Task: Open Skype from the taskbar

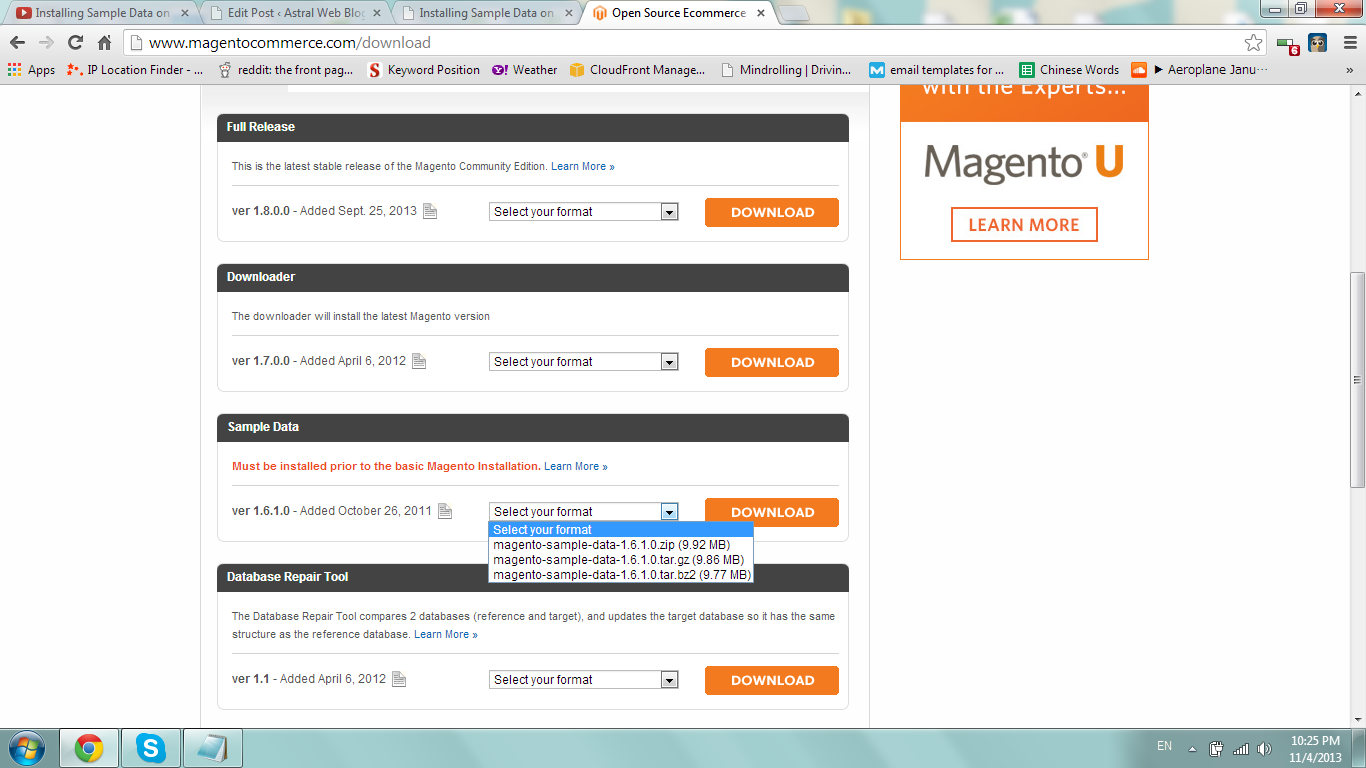Action: pos(151,748)
